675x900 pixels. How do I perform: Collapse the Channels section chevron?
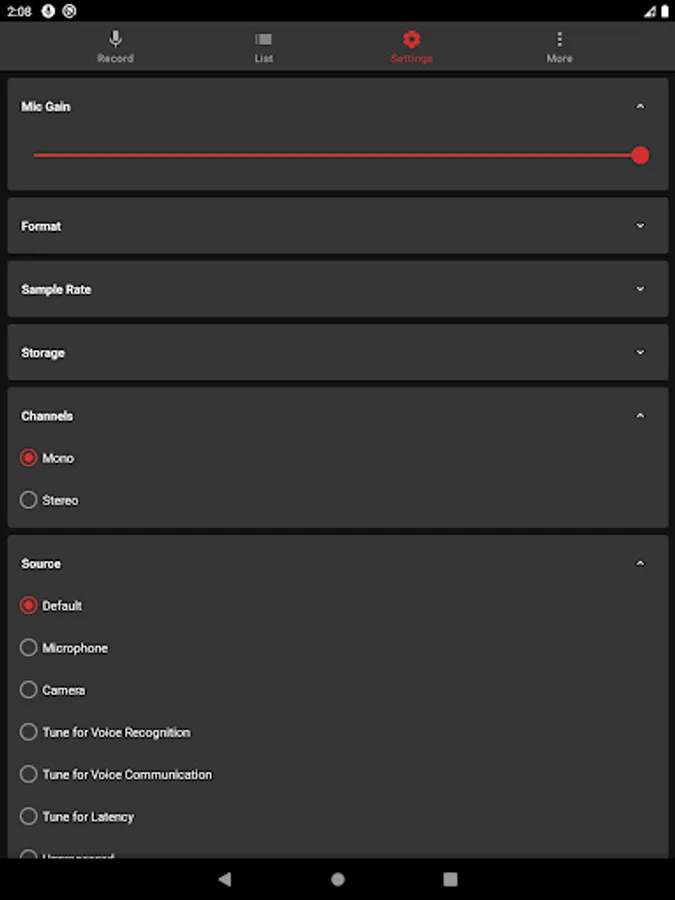(641, 416)
